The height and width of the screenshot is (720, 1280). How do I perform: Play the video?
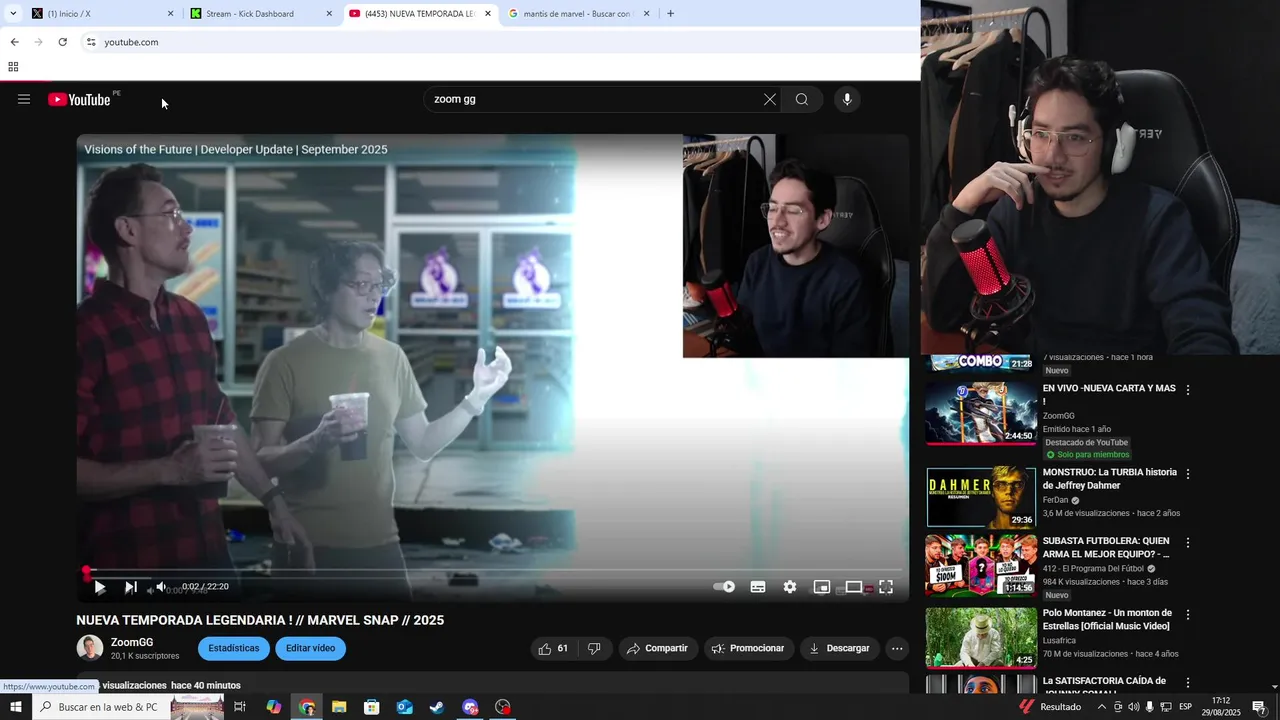pyautogui.click(x=99, y=587)
